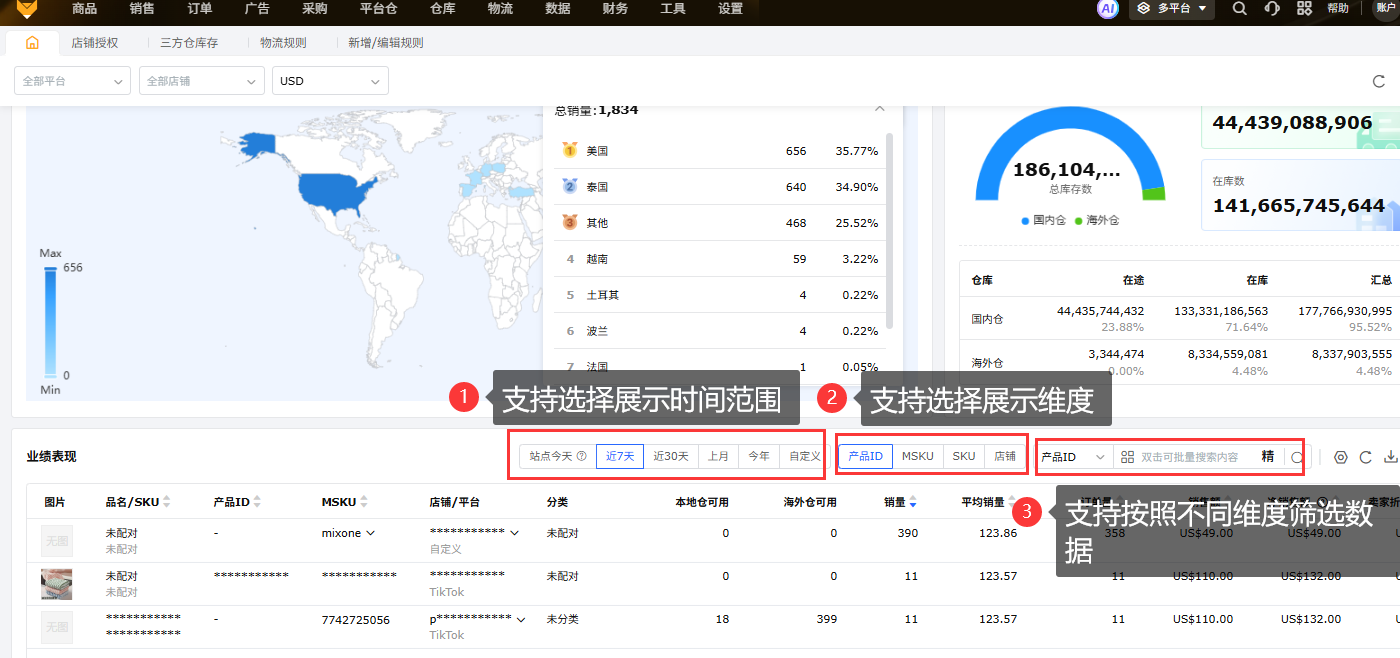Screen dimensions: 1400x658
Task: Open the app grid icon in header
Action: (1304, 9)
